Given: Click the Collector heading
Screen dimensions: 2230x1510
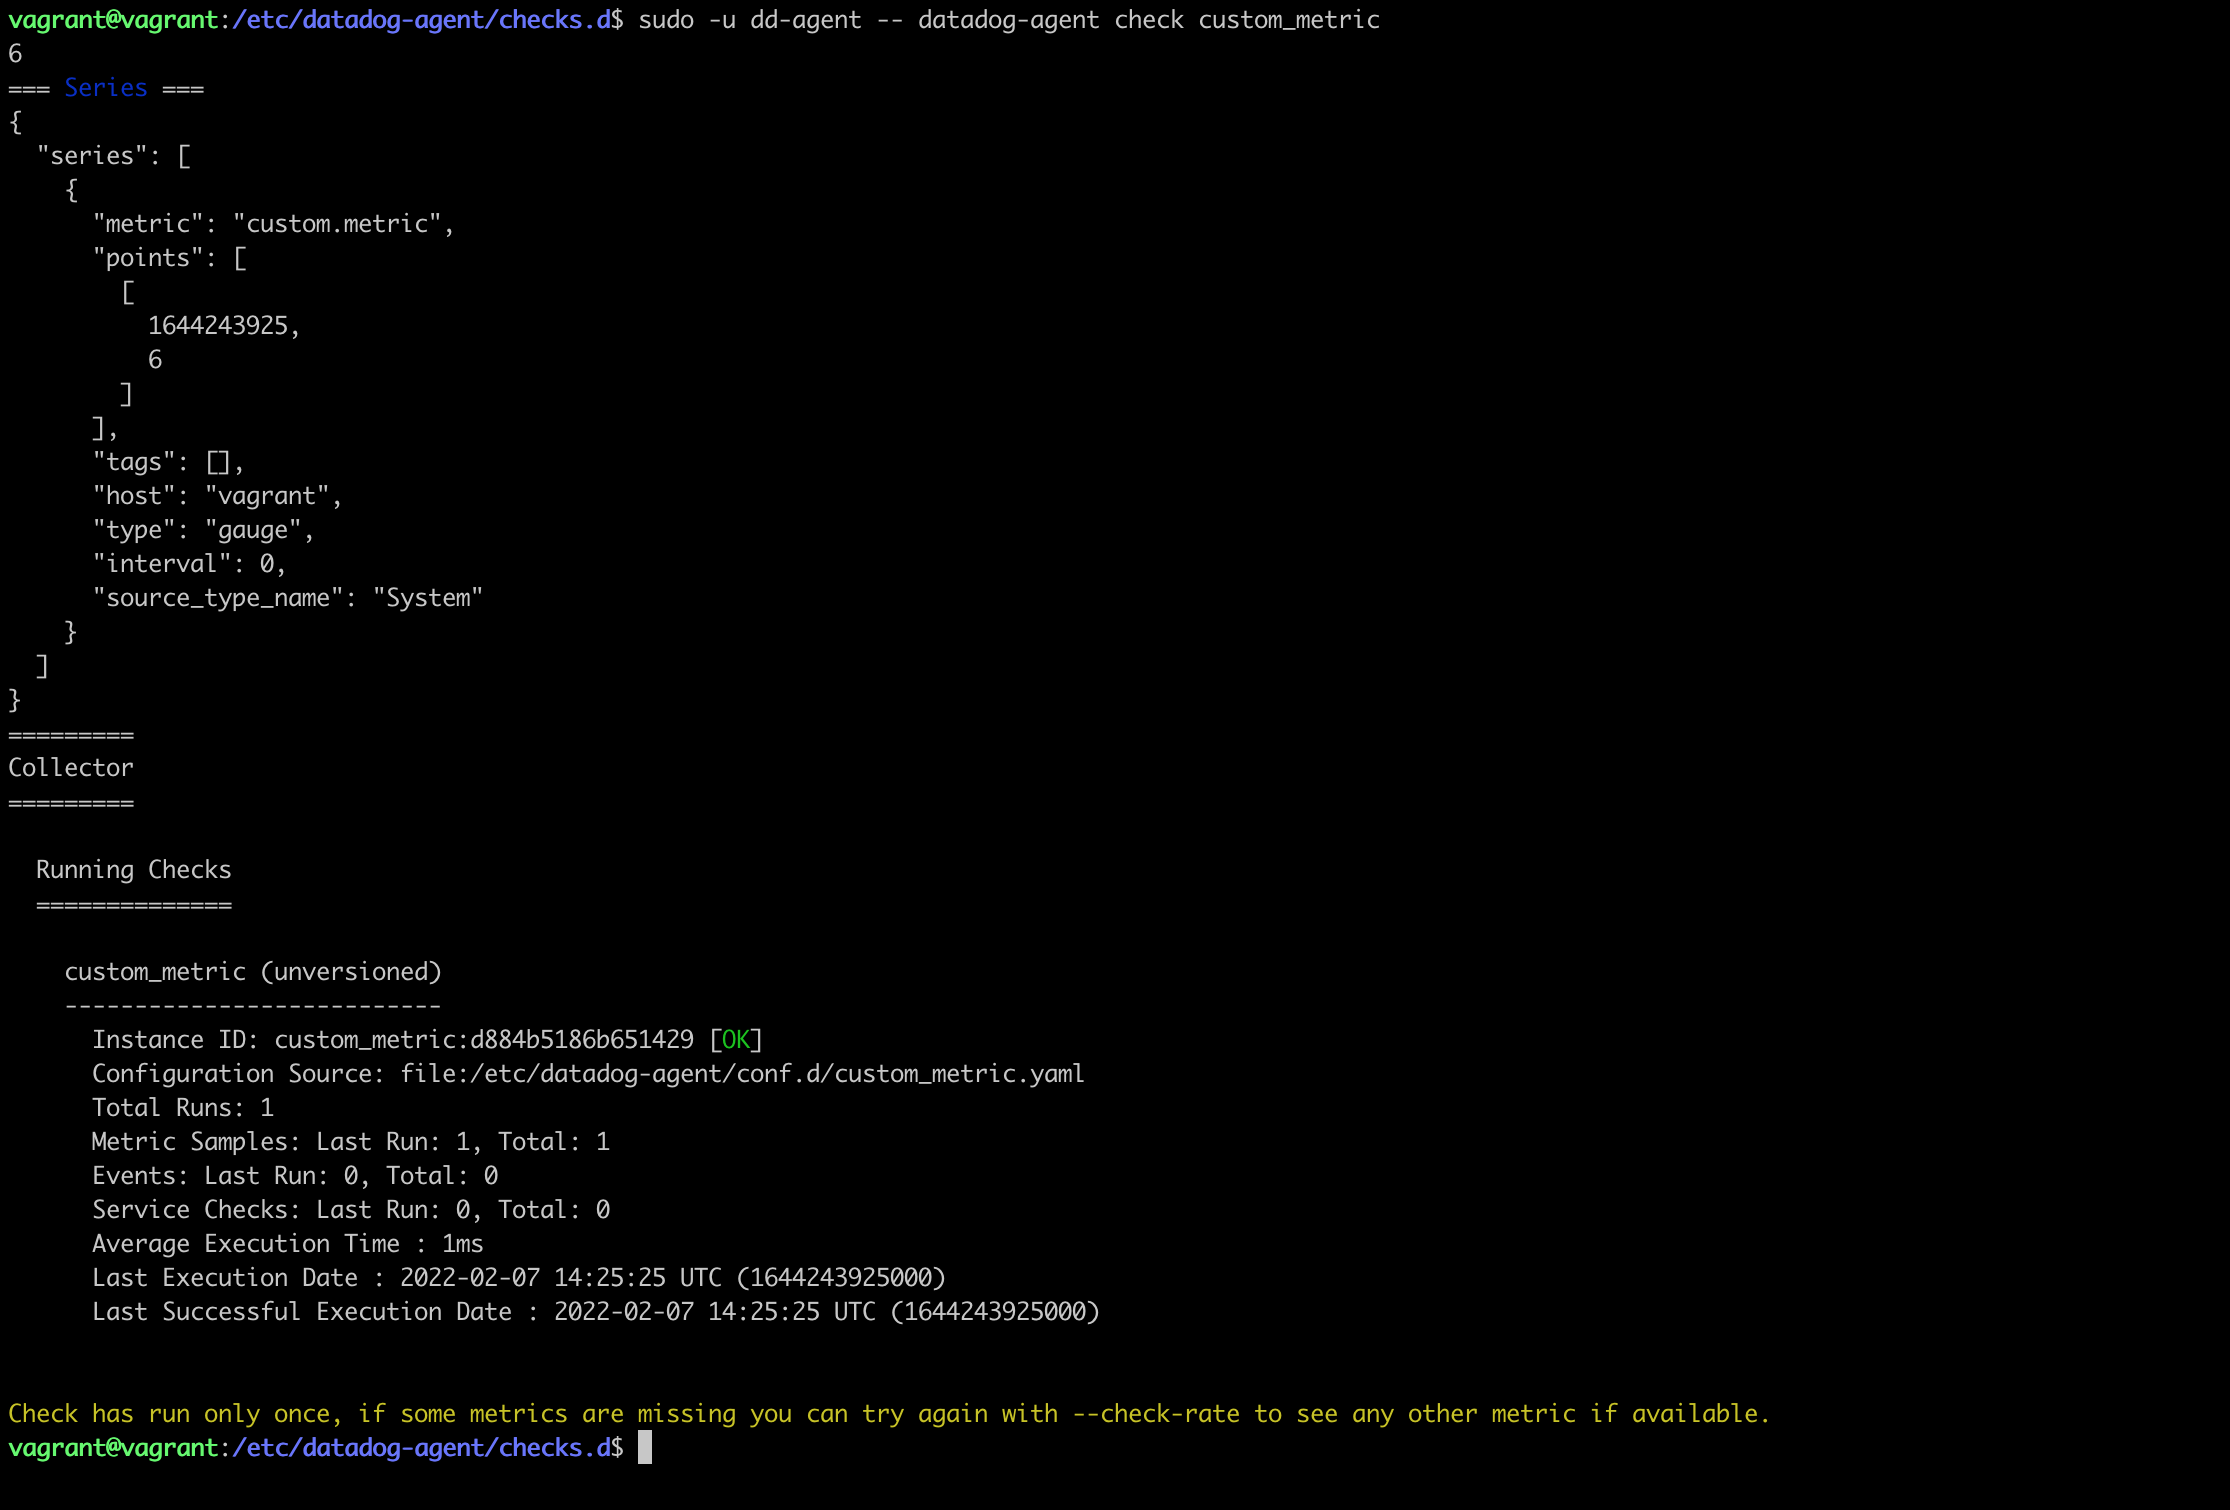Looking at the screenshot, I should click(x=71, y=768).
